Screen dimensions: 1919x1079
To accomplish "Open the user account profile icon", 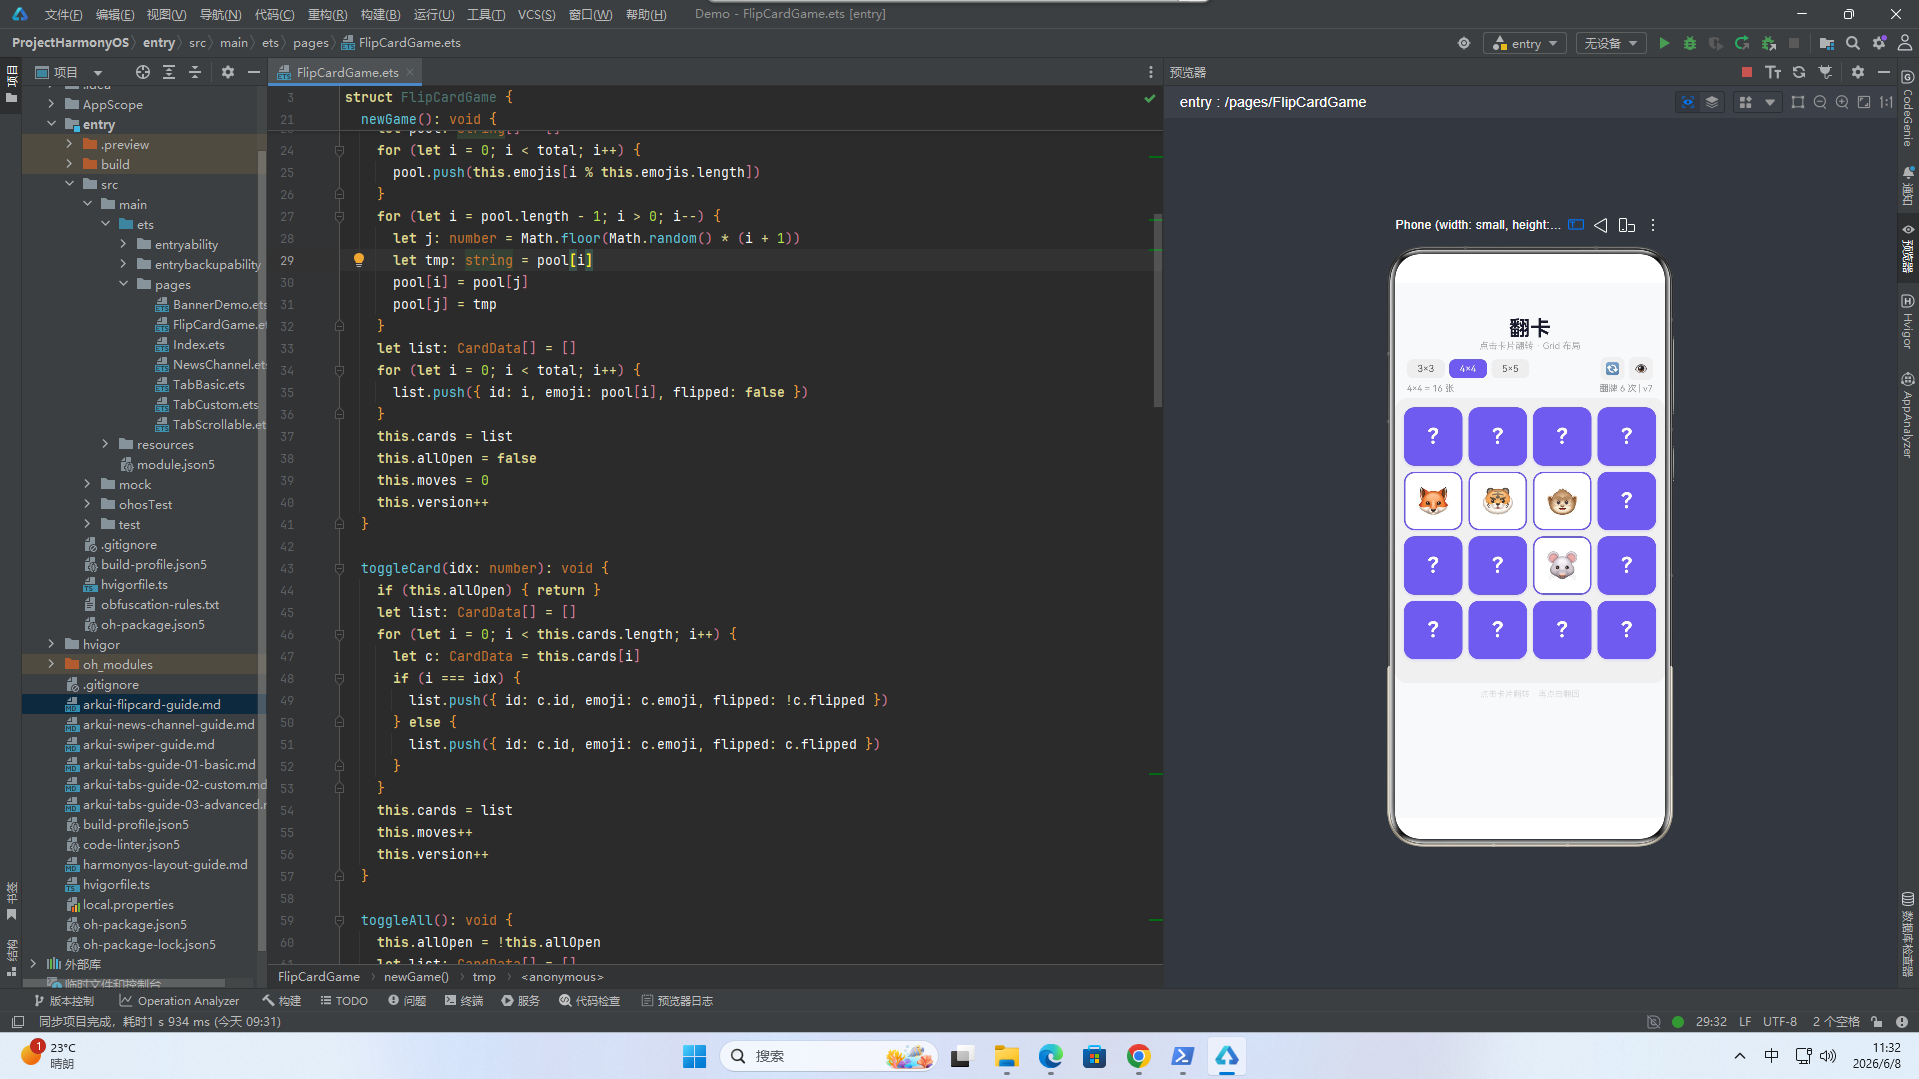I will (1905, 44).
